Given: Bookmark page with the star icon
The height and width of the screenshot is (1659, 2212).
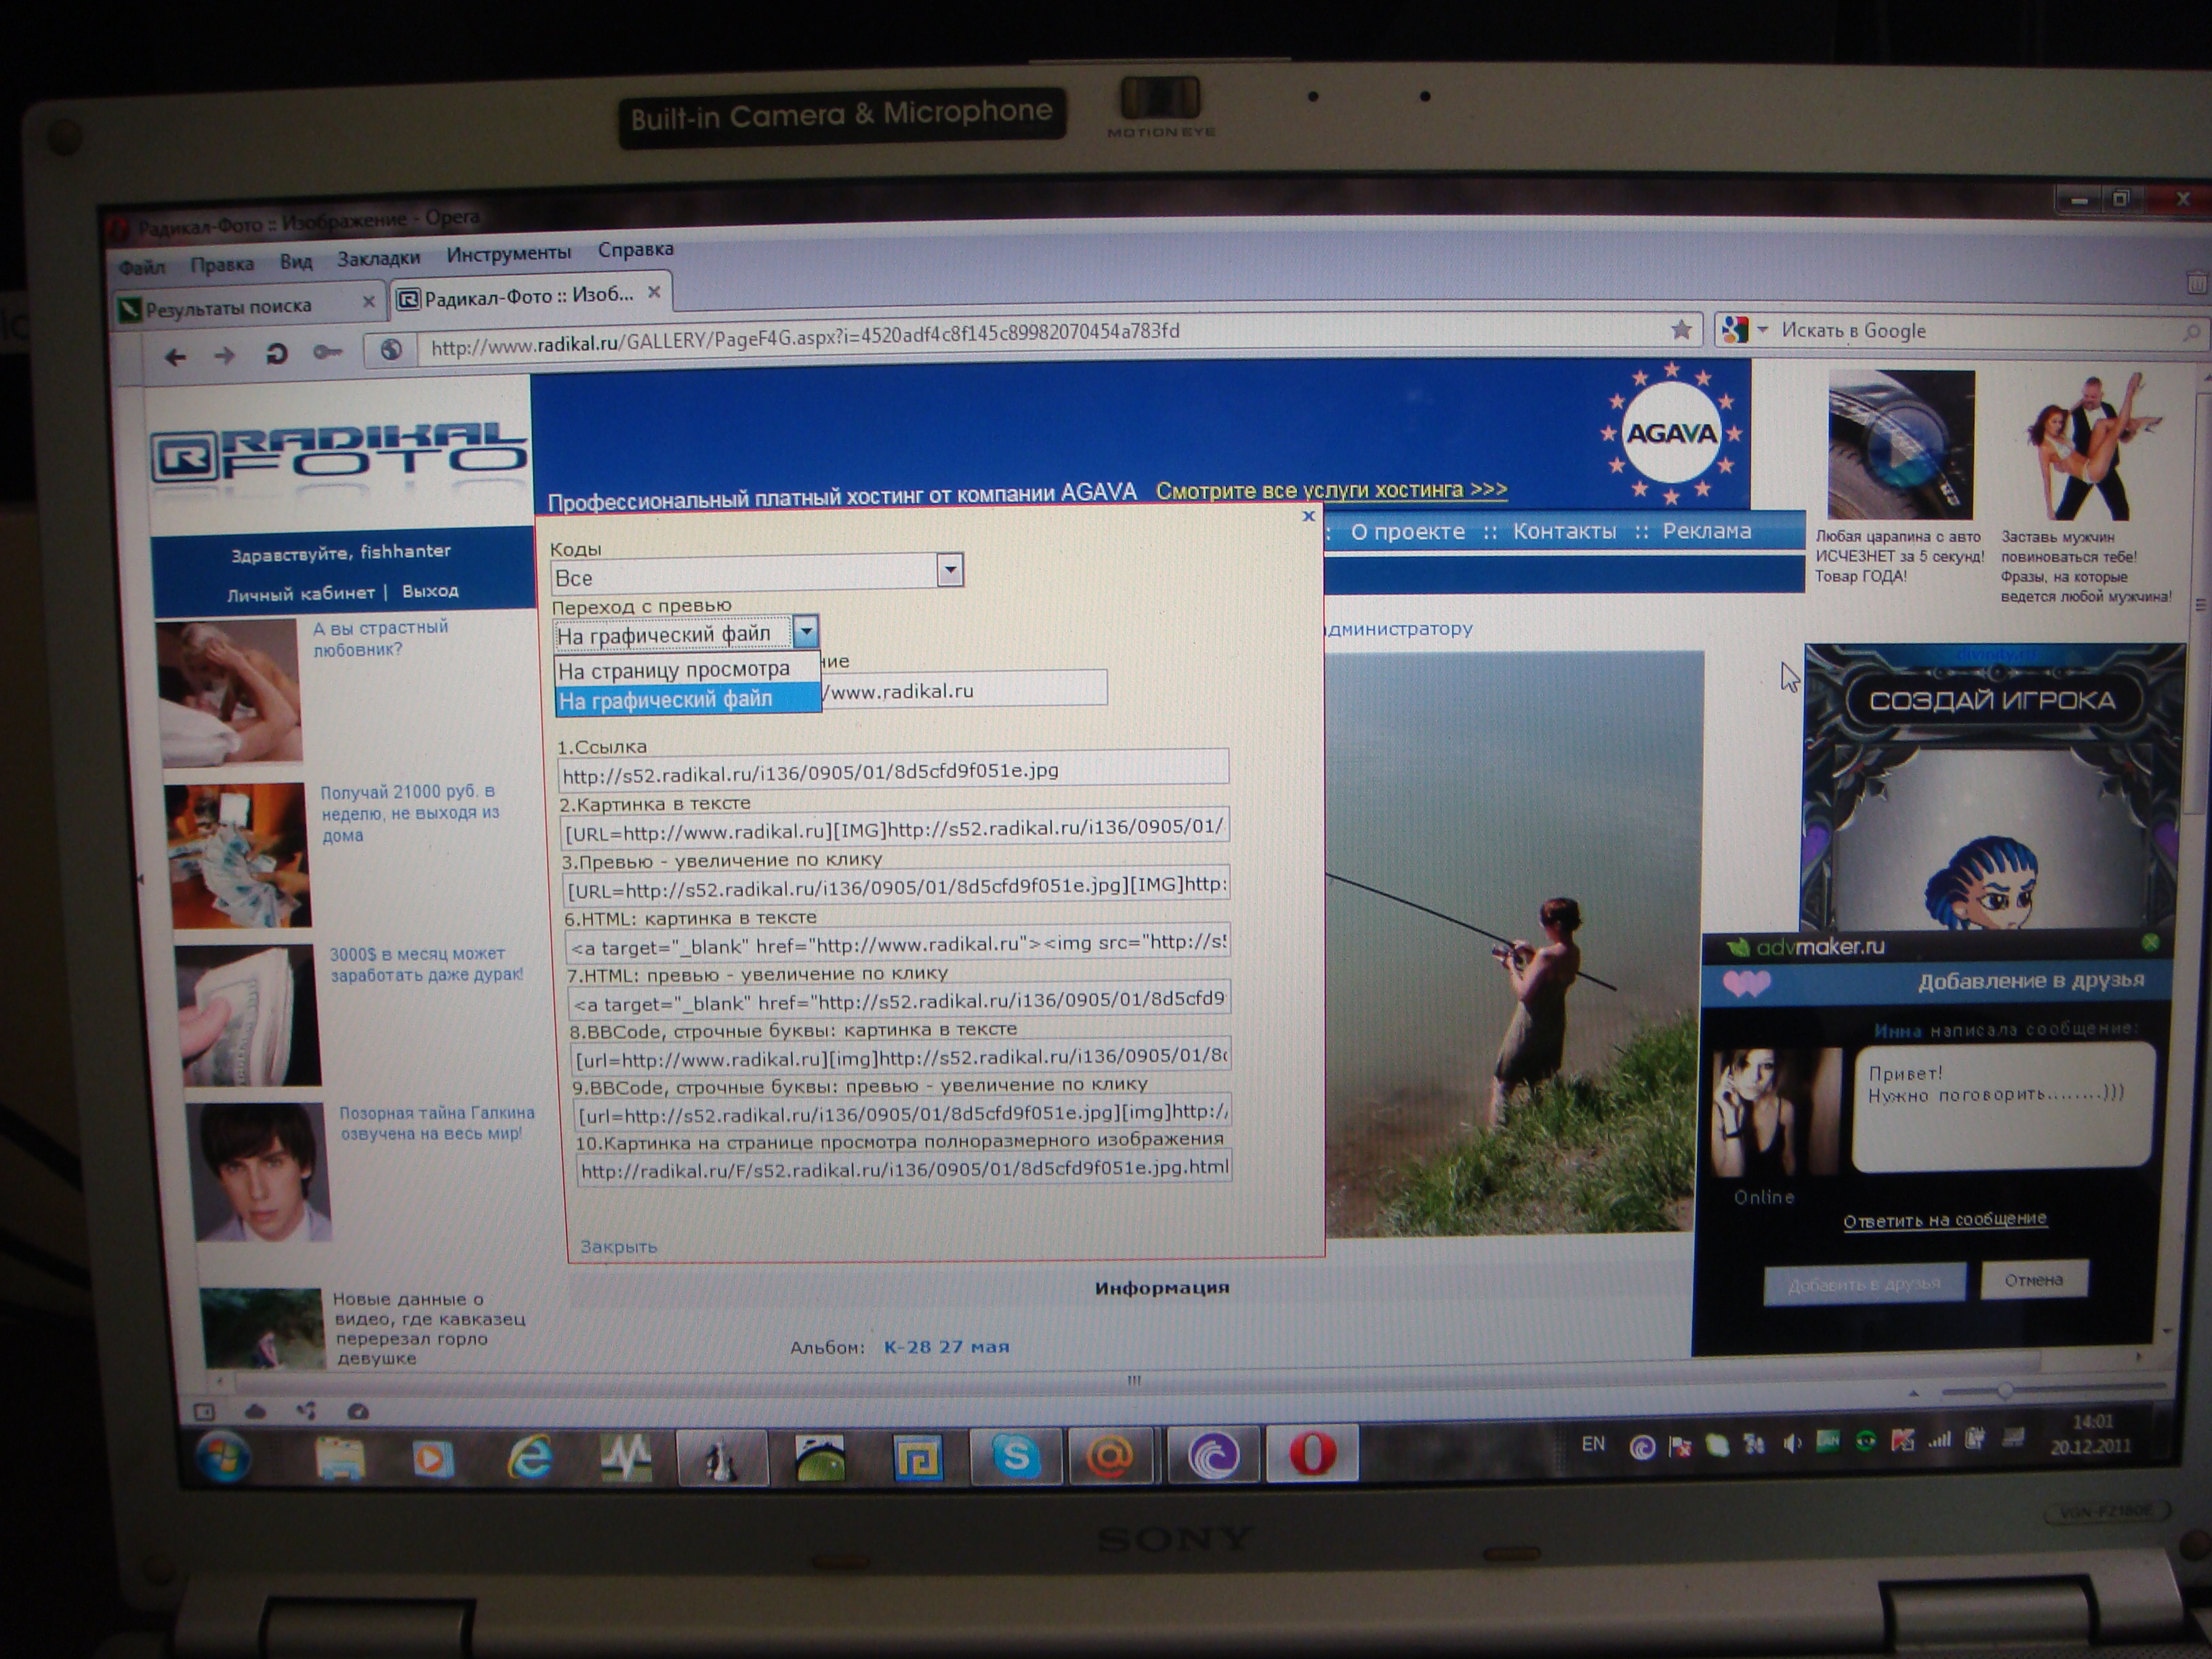Looking at the screenshot, I should (1681, 329).
